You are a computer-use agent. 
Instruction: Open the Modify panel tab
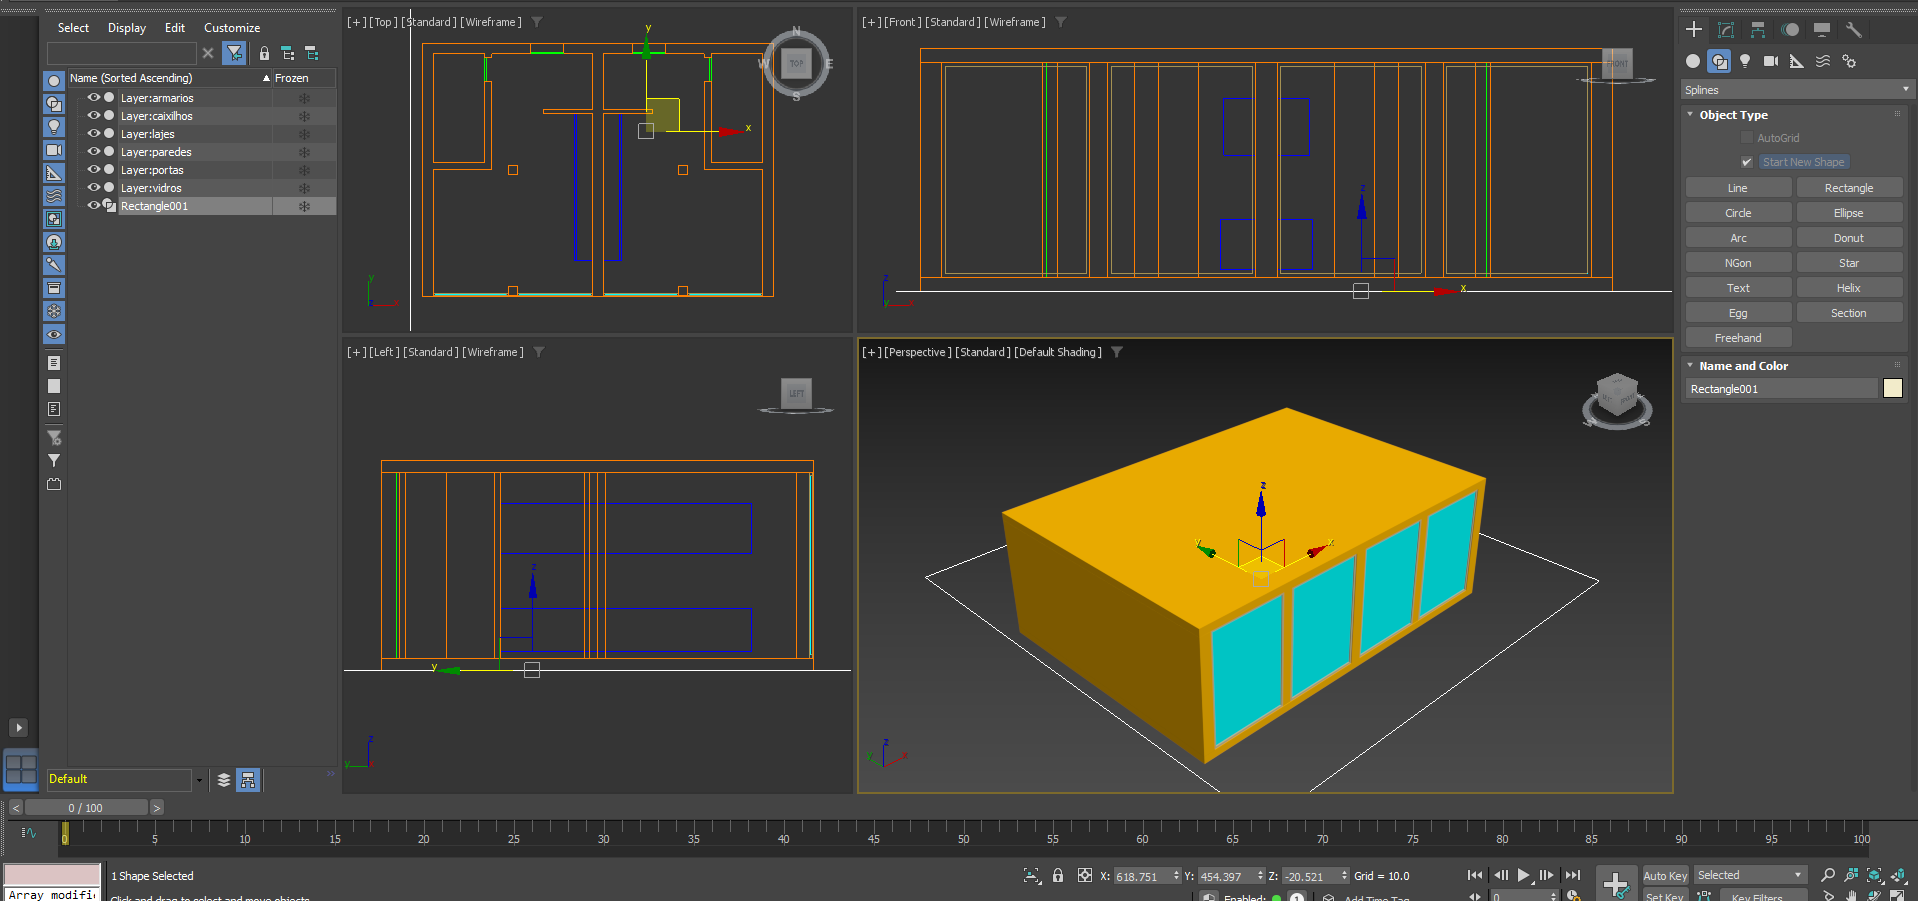click(1726, 30)
